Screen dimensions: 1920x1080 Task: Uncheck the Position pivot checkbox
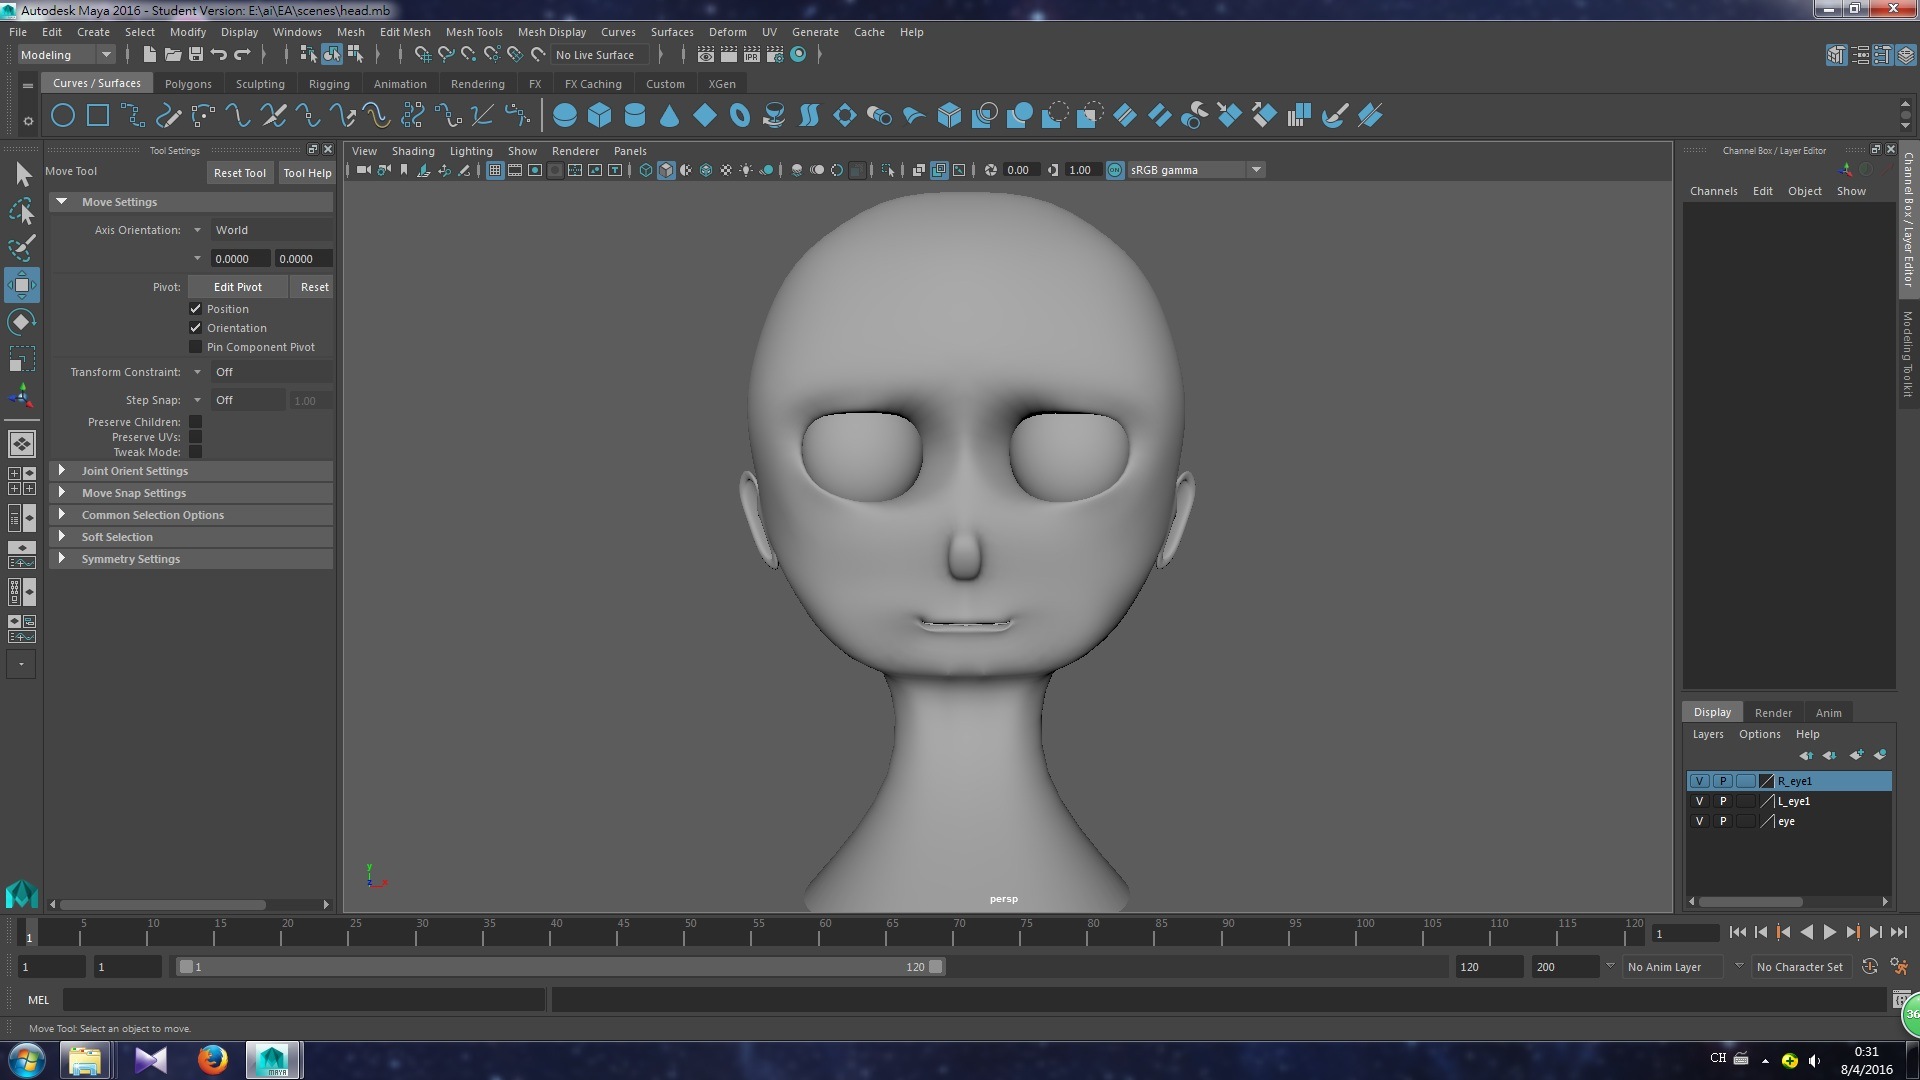[196, 309]
